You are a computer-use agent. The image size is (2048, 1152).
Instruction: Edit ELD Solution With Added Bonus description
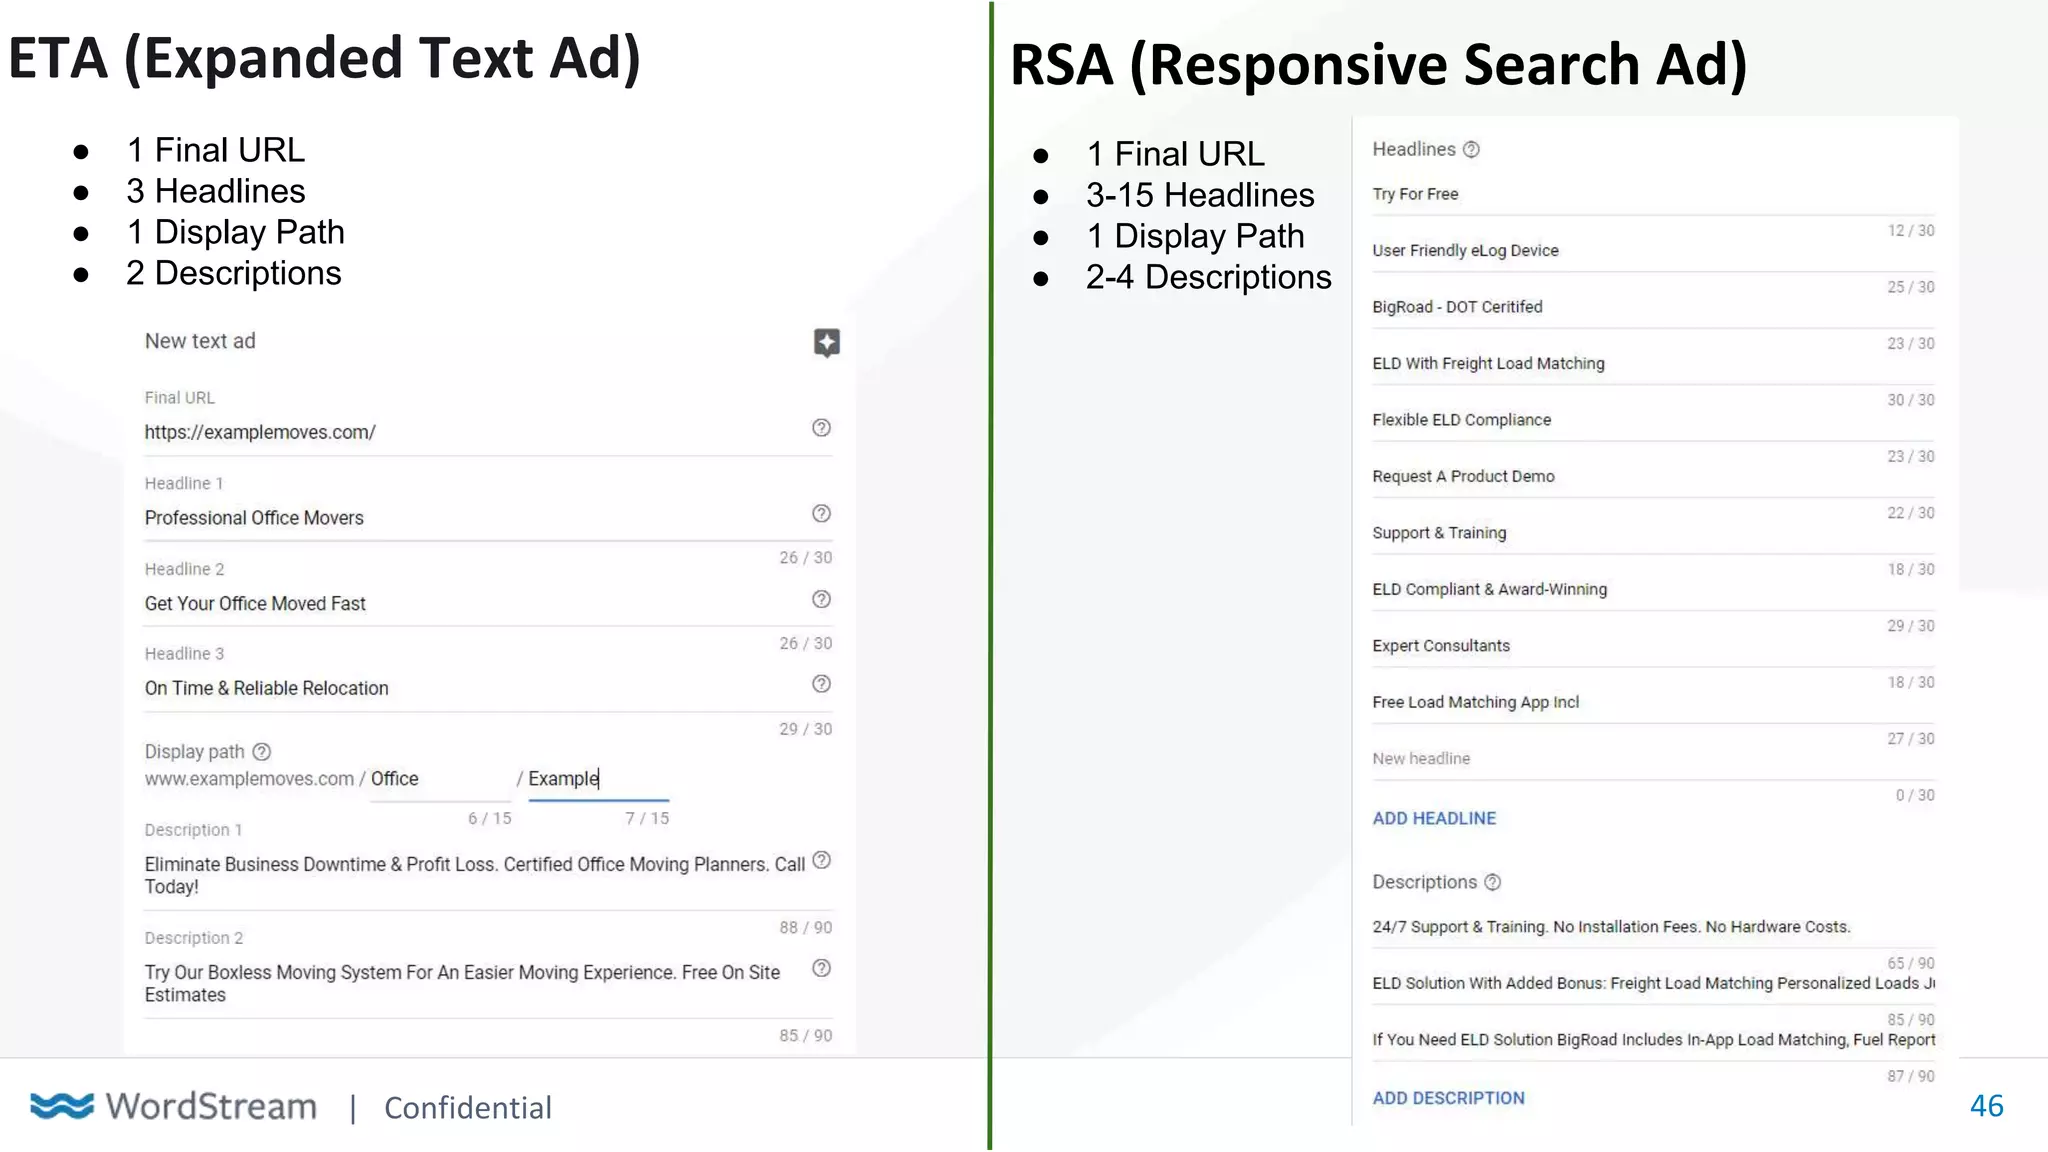[x=1653, y=983]
